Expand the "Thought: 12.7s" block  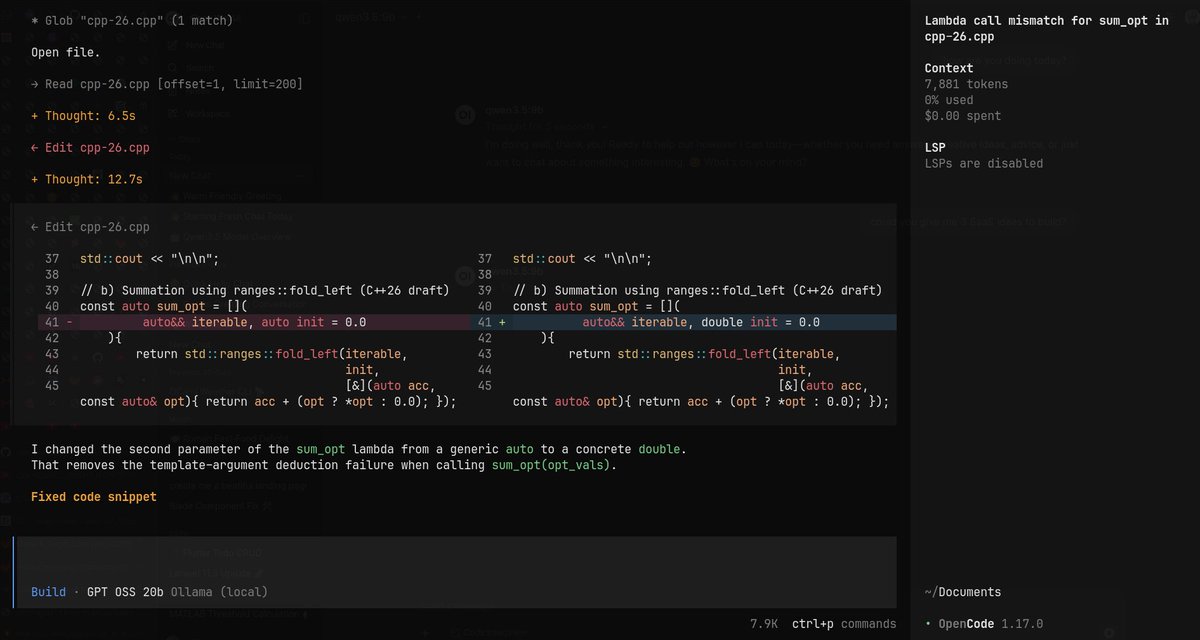(x=87, y=179)
